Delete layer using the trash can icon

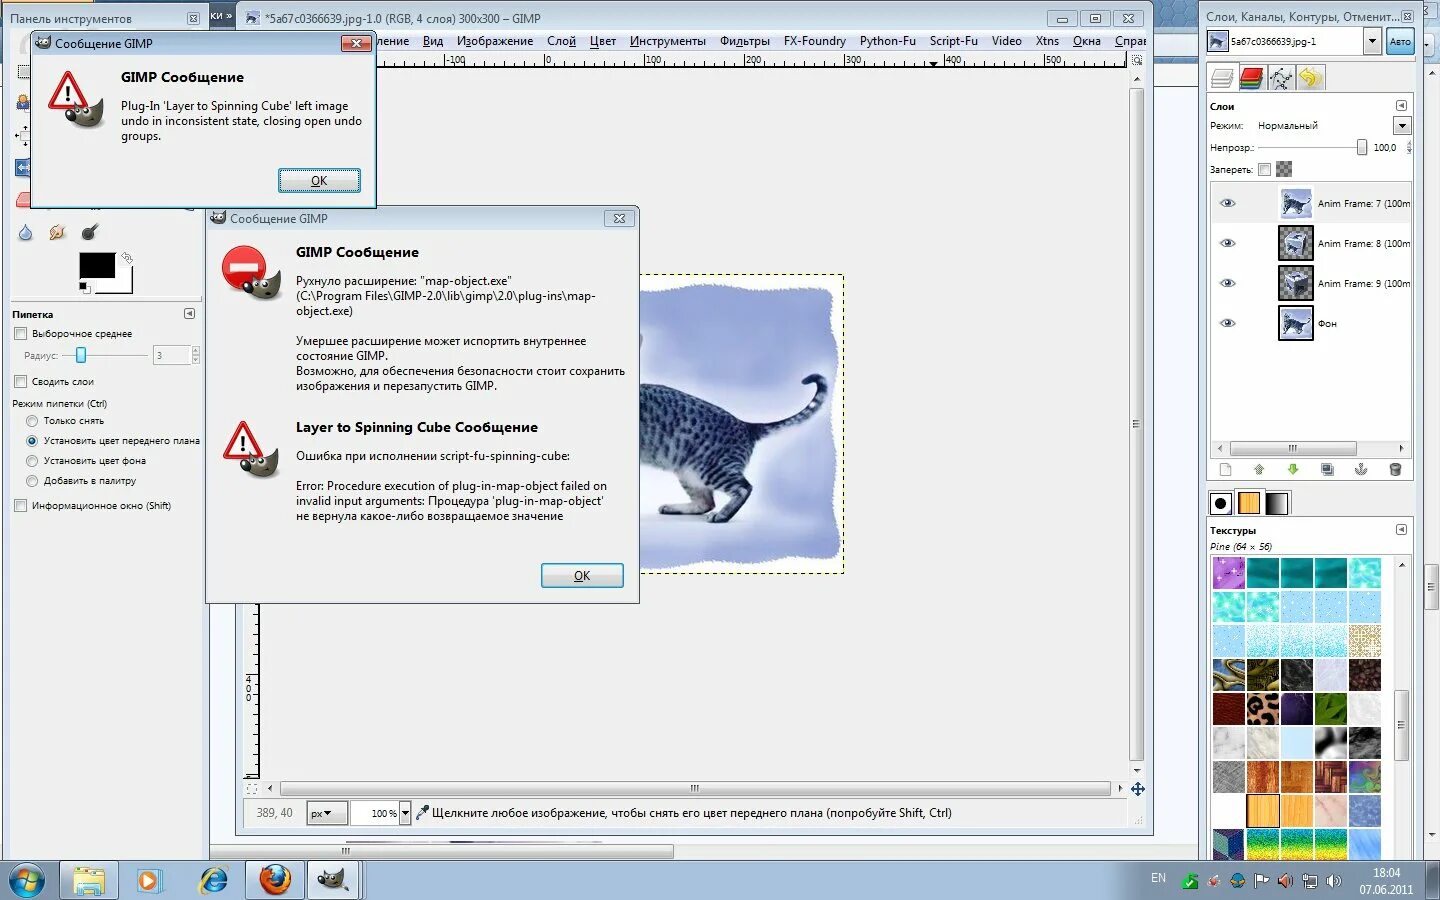pos(1395,469)
